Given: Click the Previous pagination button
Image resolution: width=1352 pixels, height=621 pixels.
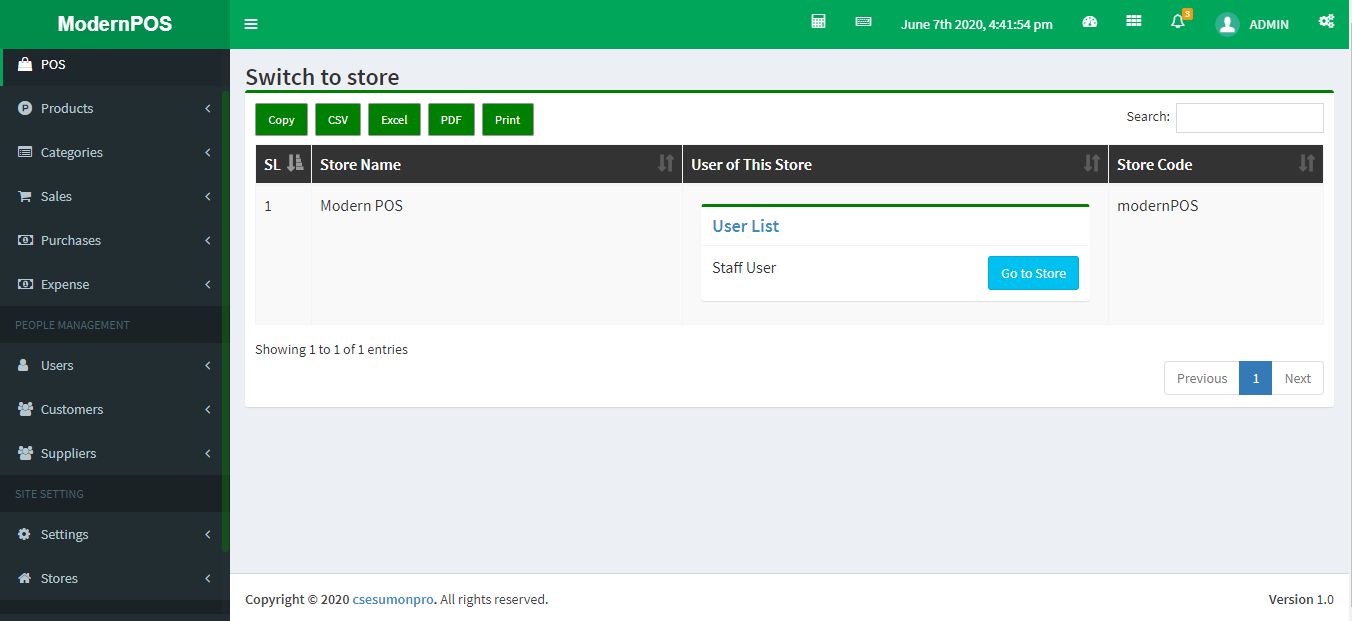Looking at the screenshot, I should pos(1202,378).
